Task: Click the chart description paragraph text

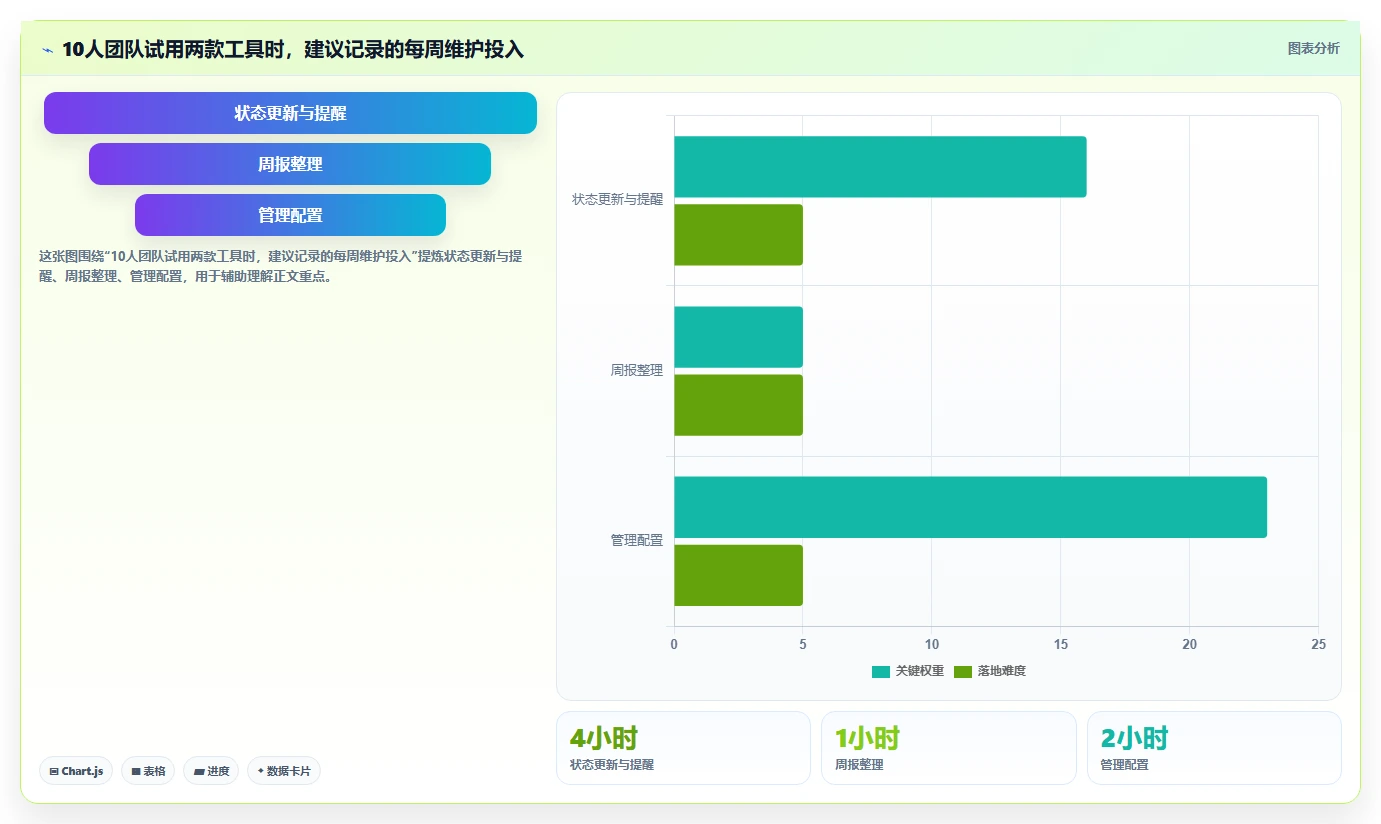Action: [x=281, y=266]
